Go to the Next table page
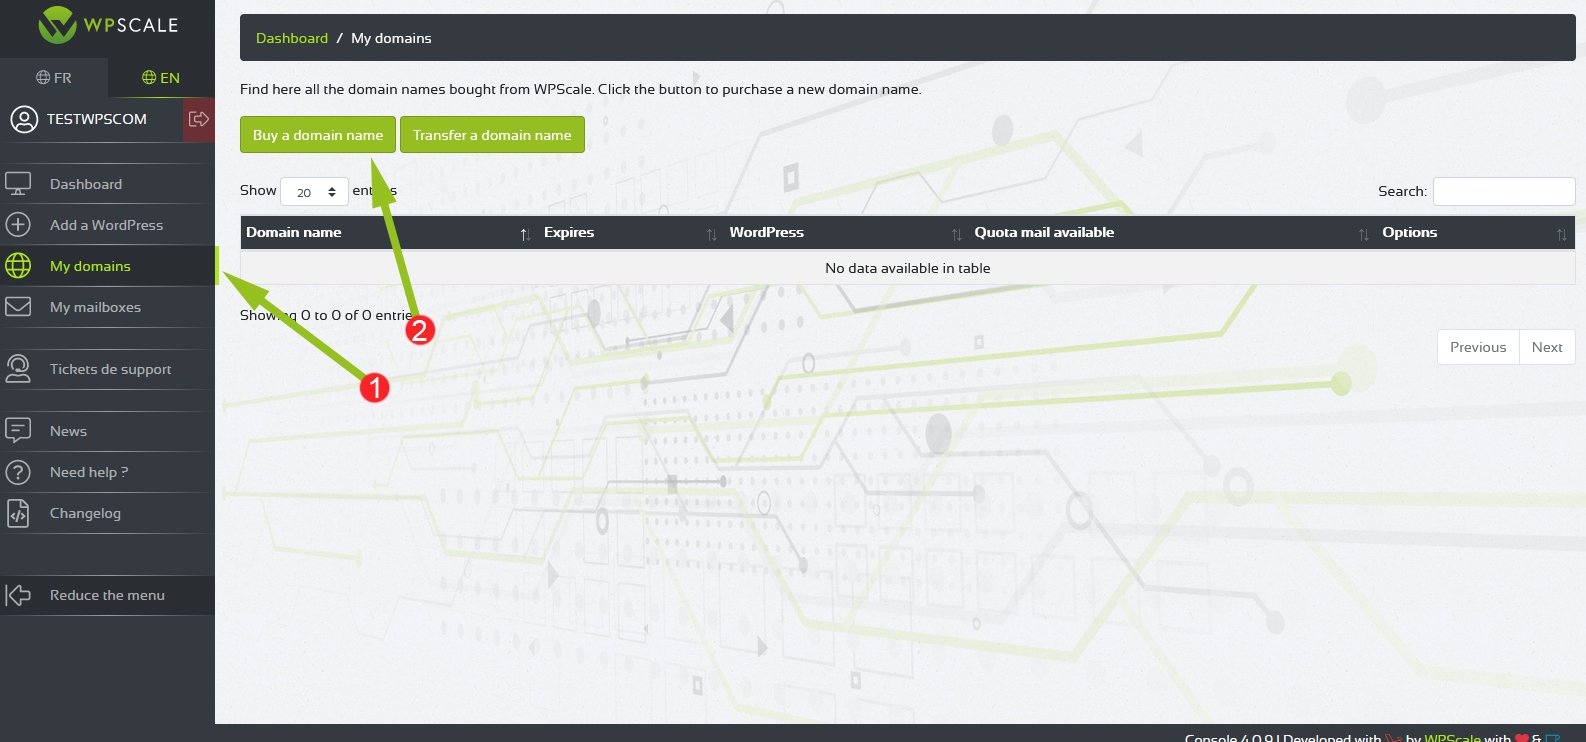The width and height of the screenshot is (1586, 742). 1546,347
